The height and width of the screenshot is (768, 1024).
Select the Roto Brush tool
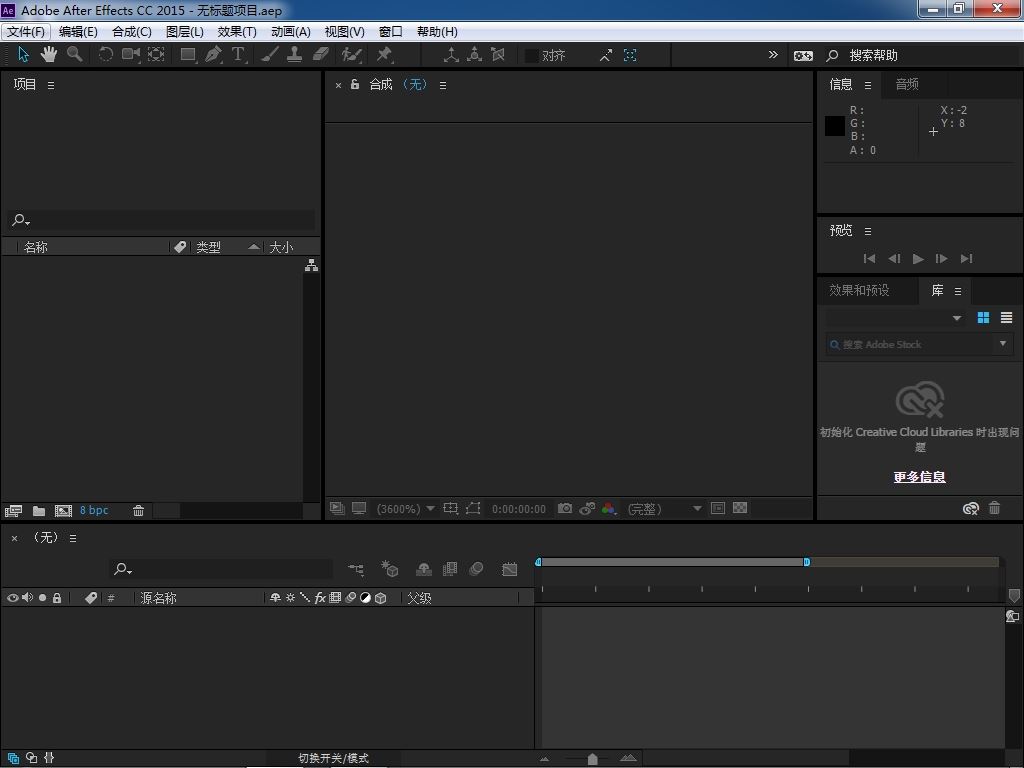pos(351,55)
